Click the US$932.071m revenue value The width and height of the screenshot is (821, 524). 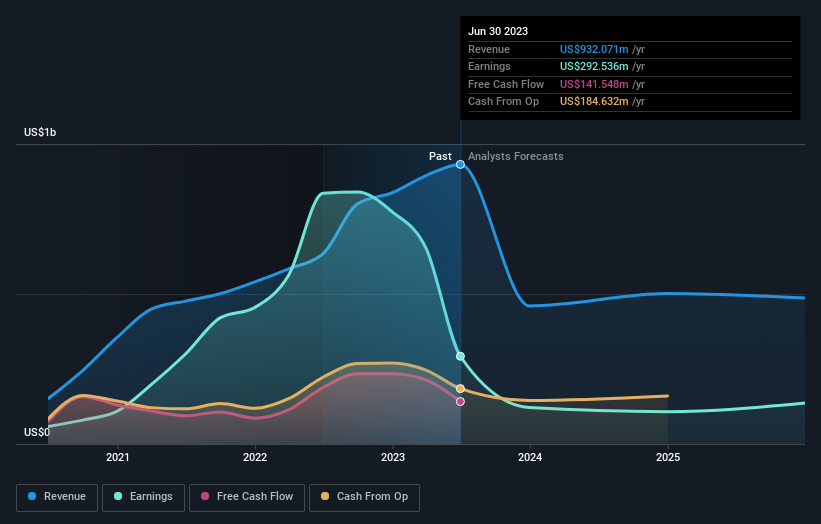594,49
